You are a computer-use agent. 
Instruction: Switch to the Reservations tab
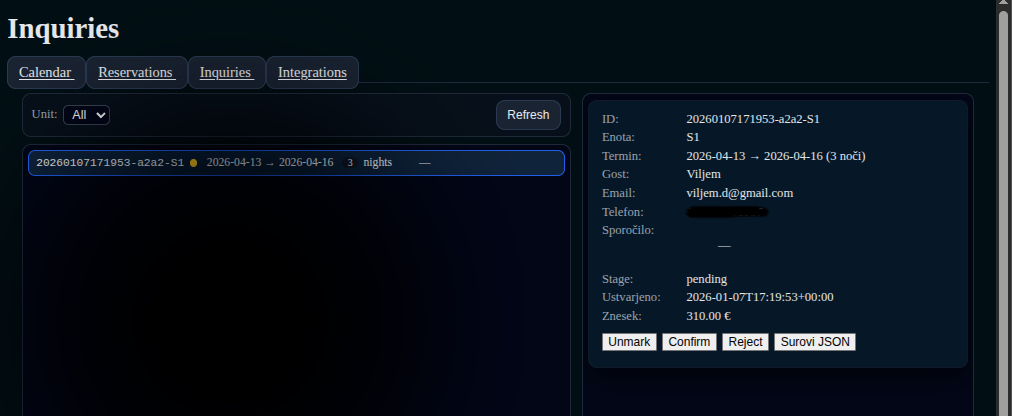[x=137, y=72]
